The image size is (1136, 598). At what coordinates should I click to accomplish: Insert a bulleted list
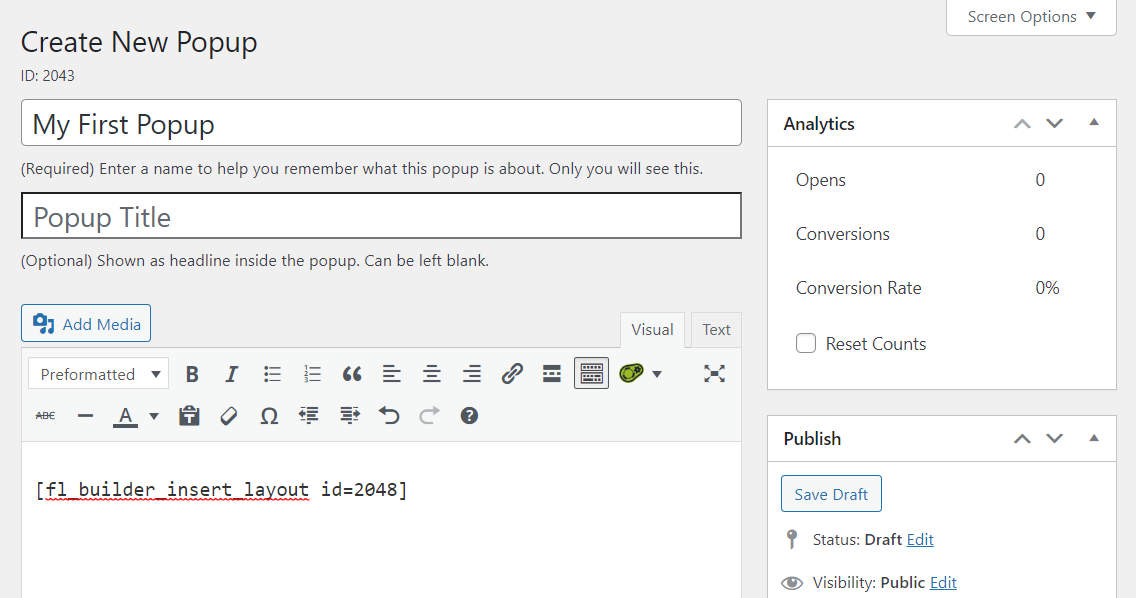tap(272, 374)
